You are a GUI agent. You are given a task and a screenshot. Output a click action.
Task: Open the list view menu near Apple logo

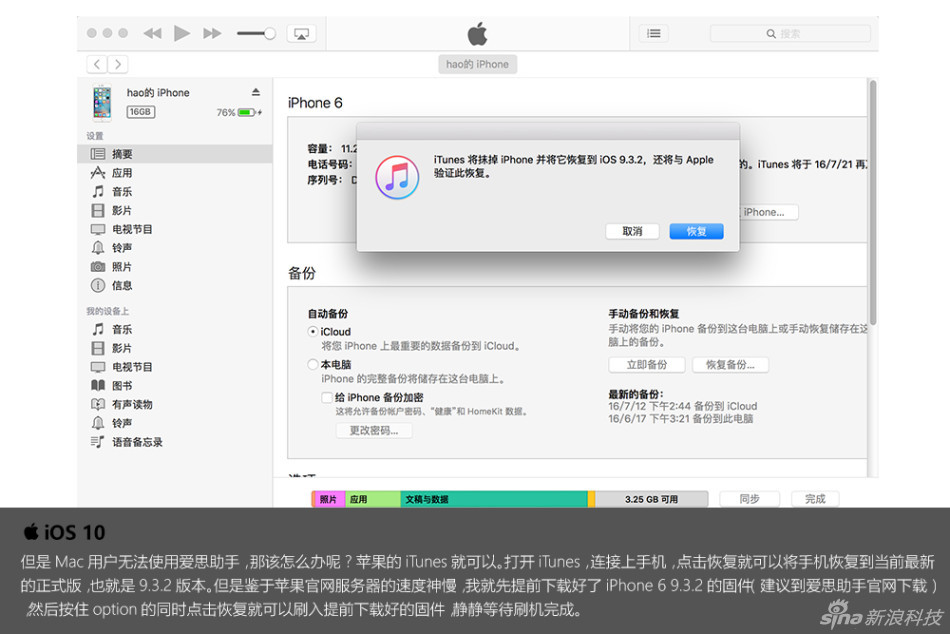point(653,32)
